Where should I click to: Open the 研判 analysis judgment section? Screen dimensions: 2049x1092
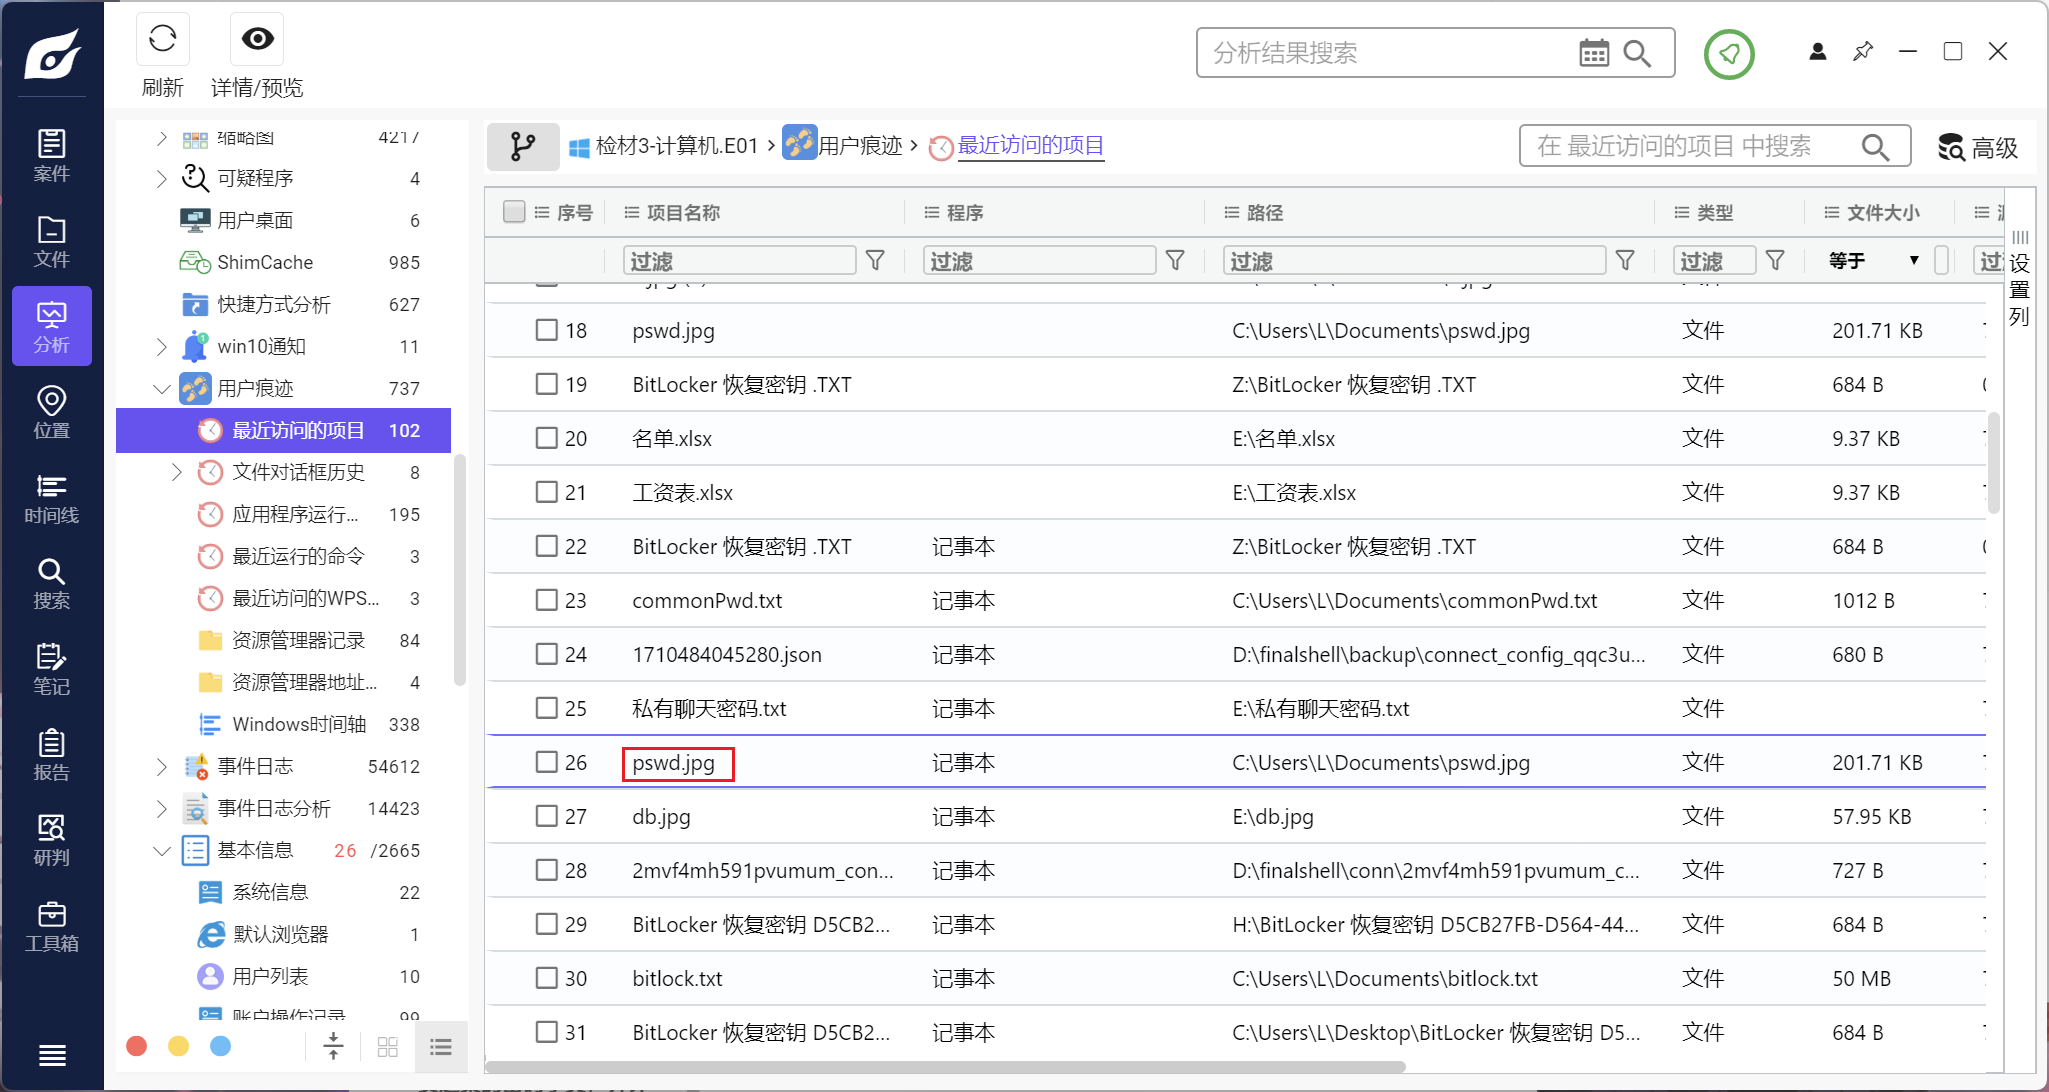(x=52, y=840)
